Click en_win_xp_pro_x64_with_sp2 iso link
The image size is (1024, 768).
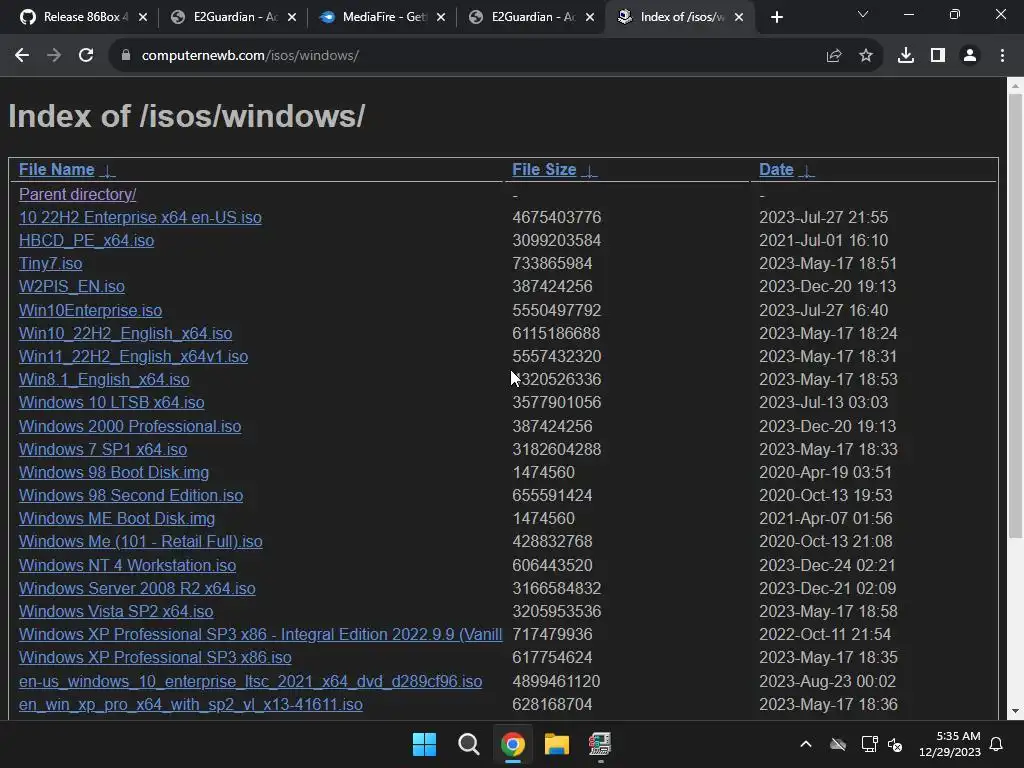(191, 705)
